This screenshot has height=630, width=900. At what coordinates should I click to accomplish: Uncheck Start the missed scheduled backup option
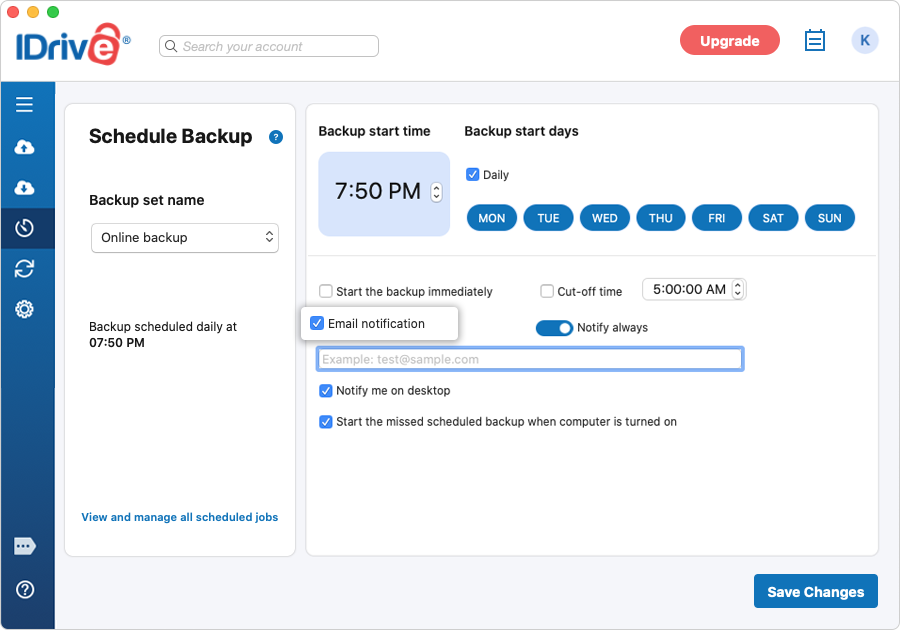click(325, 422)
